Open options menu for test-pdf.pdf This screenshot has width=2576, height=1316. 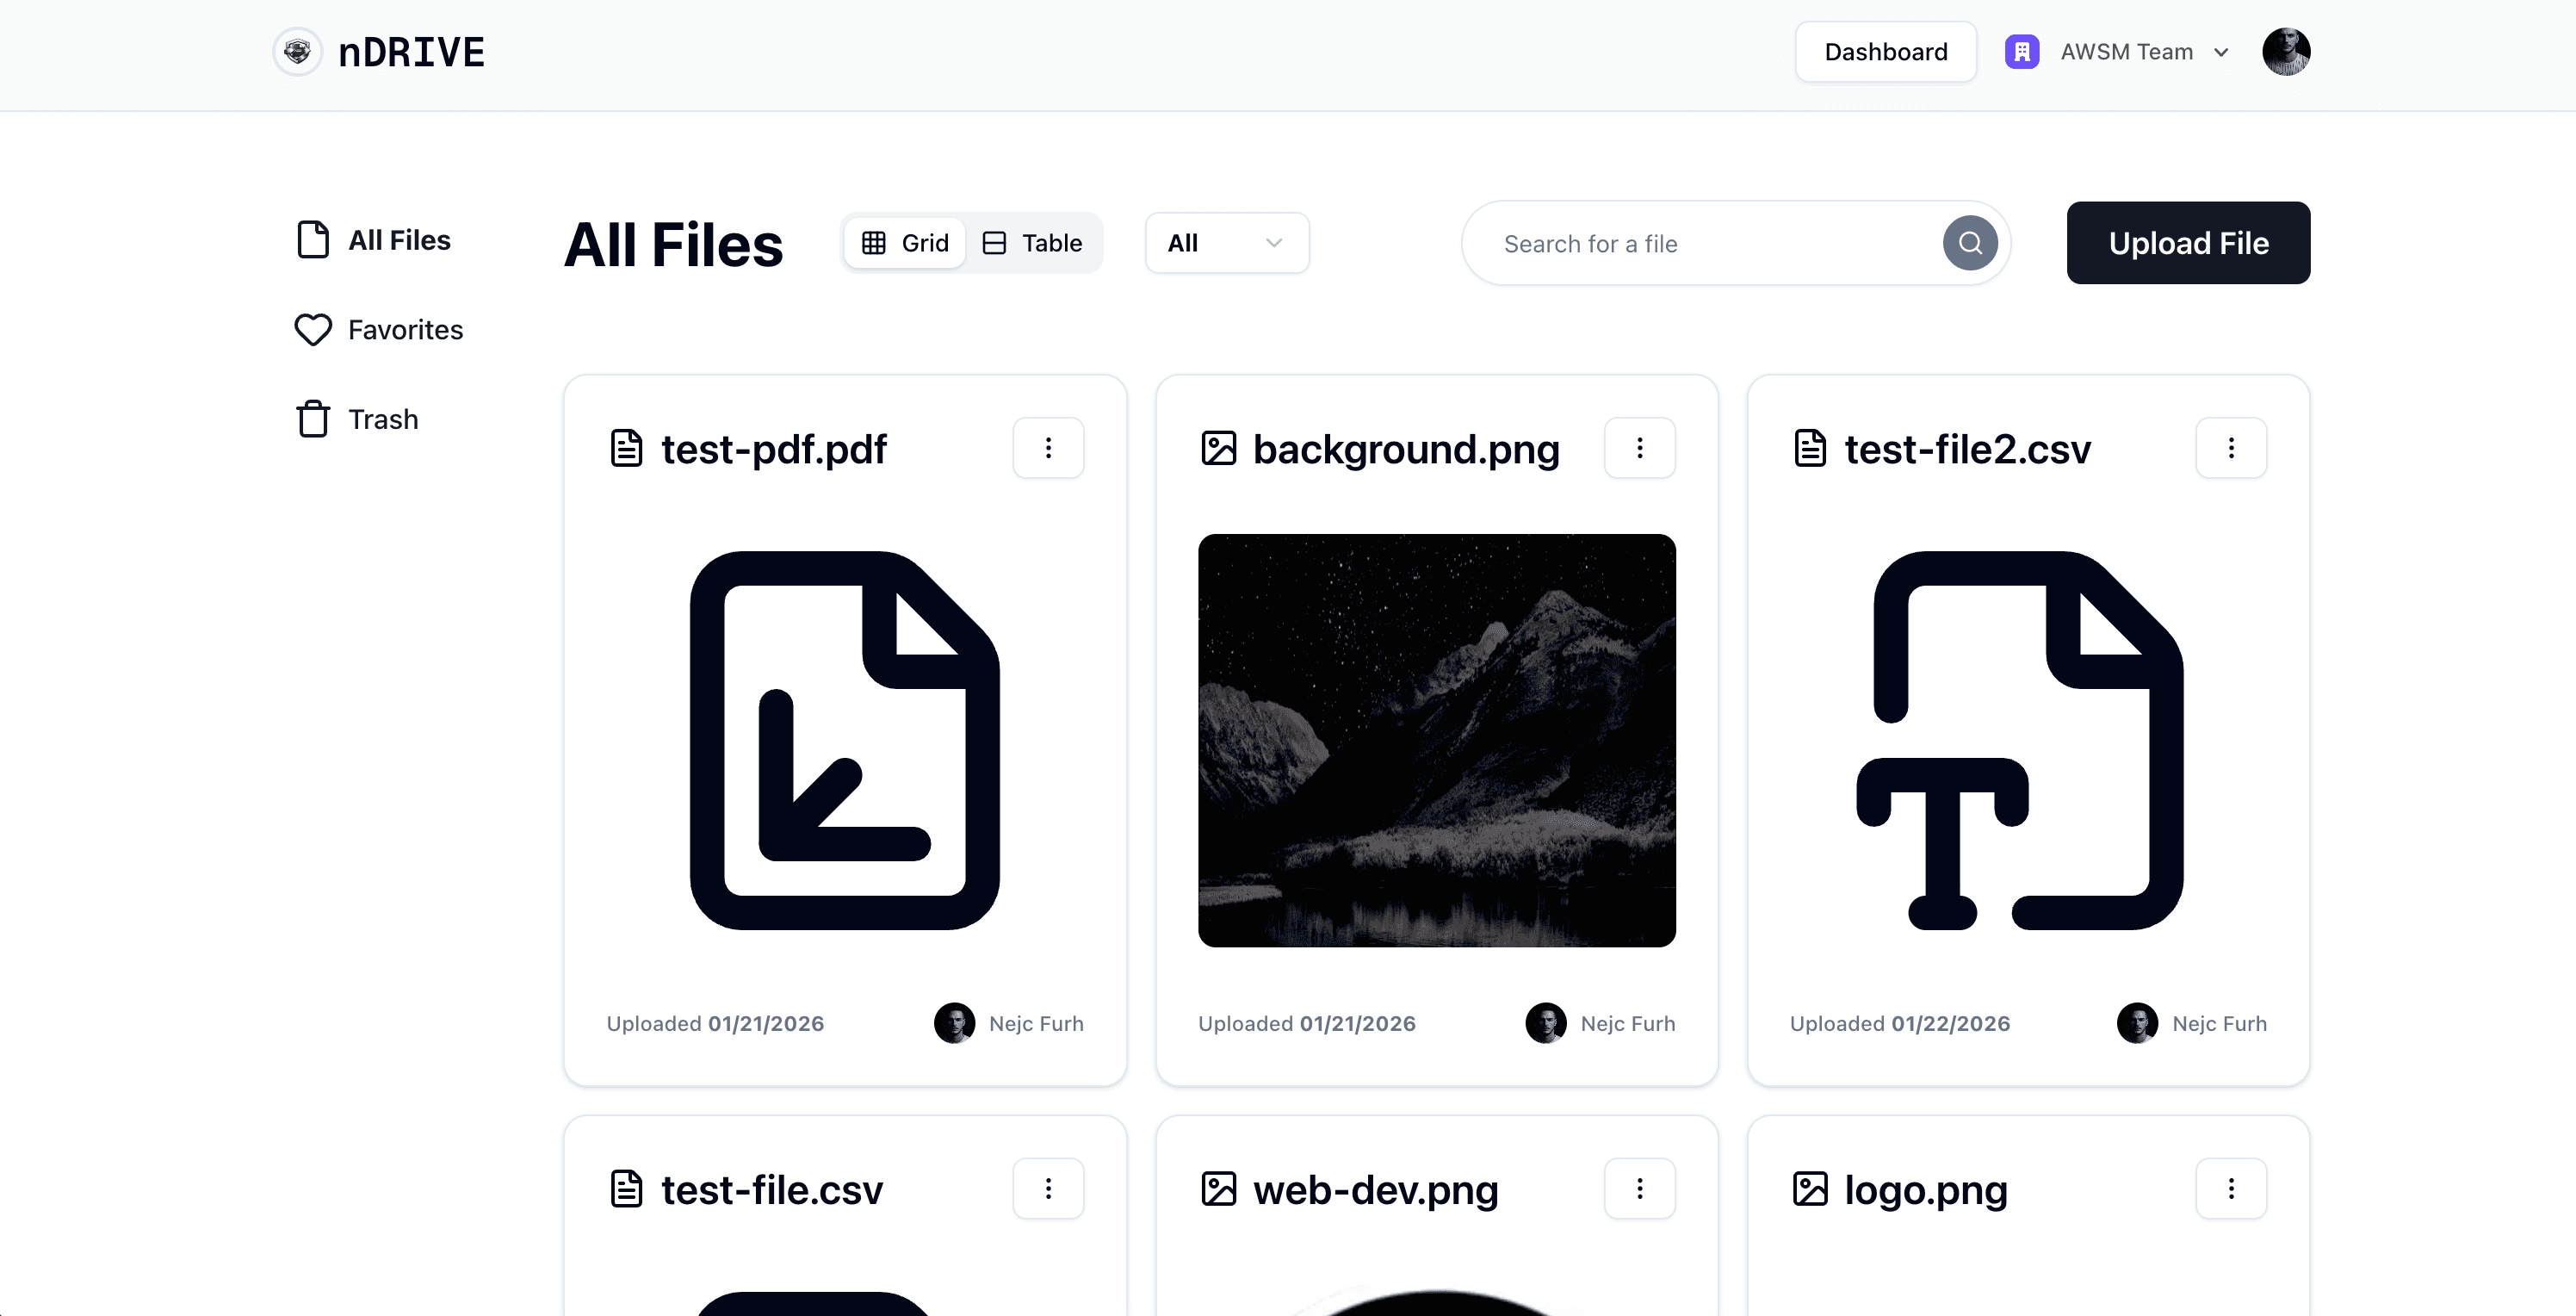(1047, 448)
